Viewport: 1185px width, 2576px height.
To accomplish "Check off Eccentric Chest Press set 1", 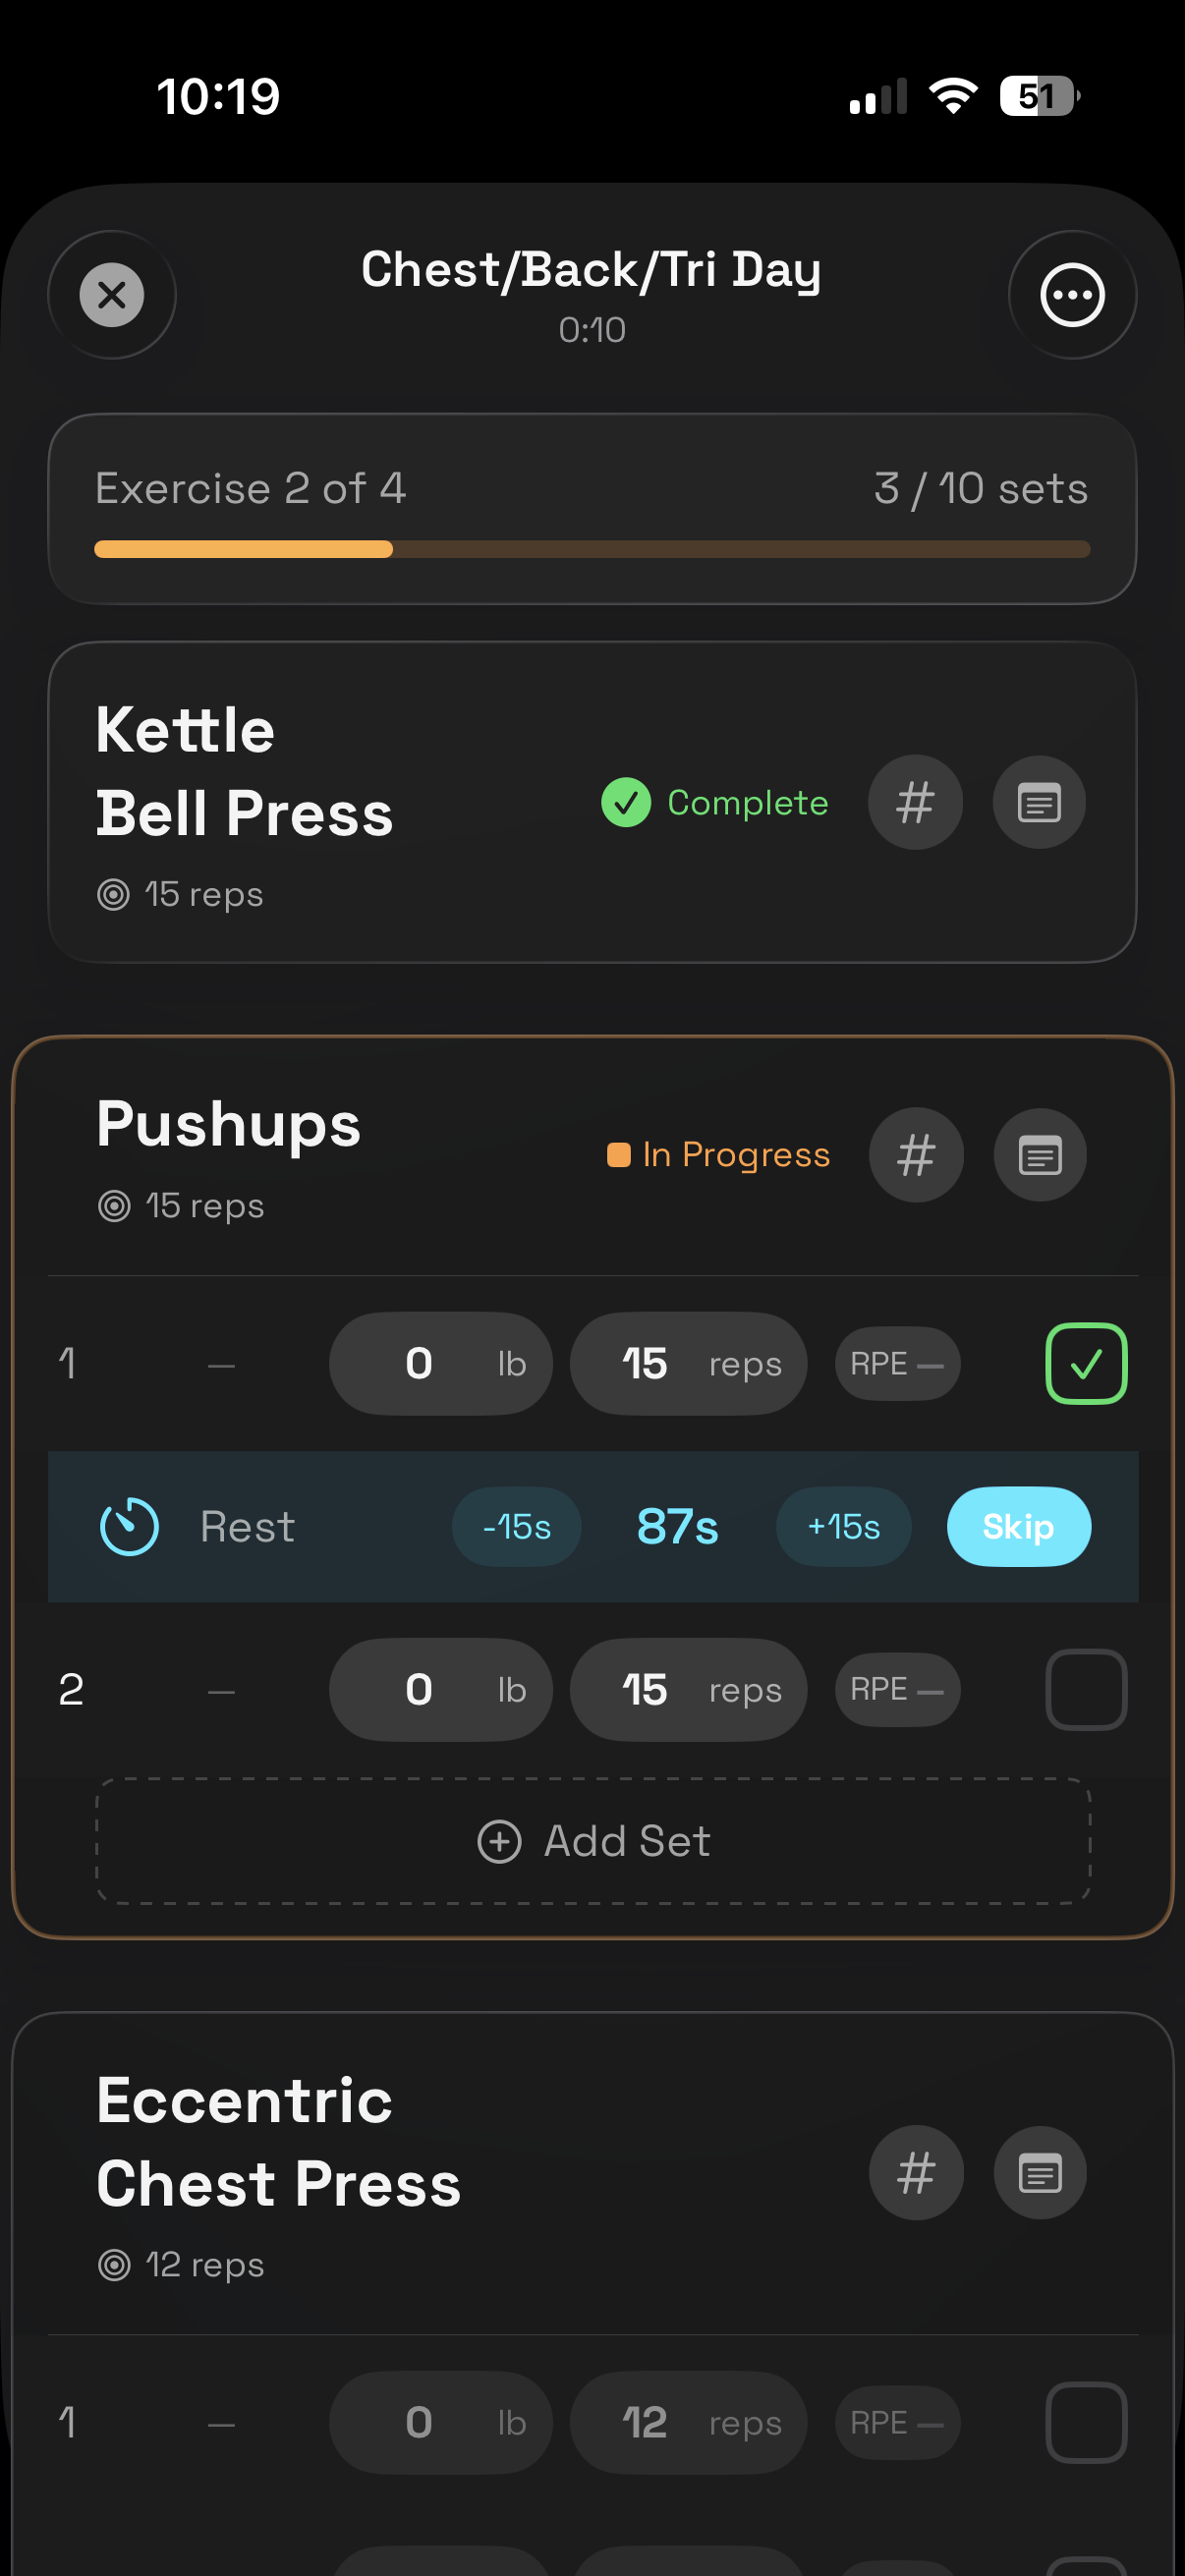I will pyautogui.click(x=1086, y=2422).
